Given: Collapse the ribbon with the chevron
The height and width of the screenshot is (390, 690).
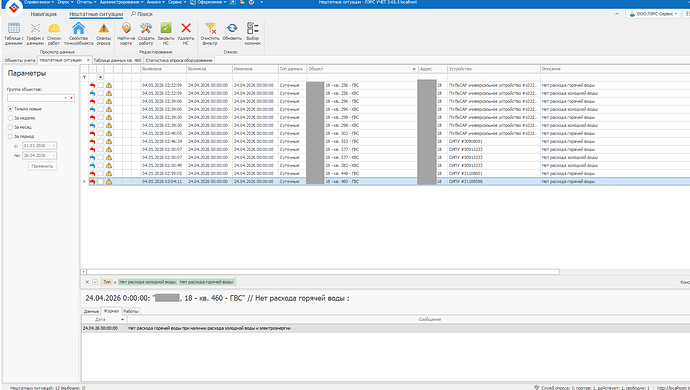Looking at the screenshot, I should point(617,14).
